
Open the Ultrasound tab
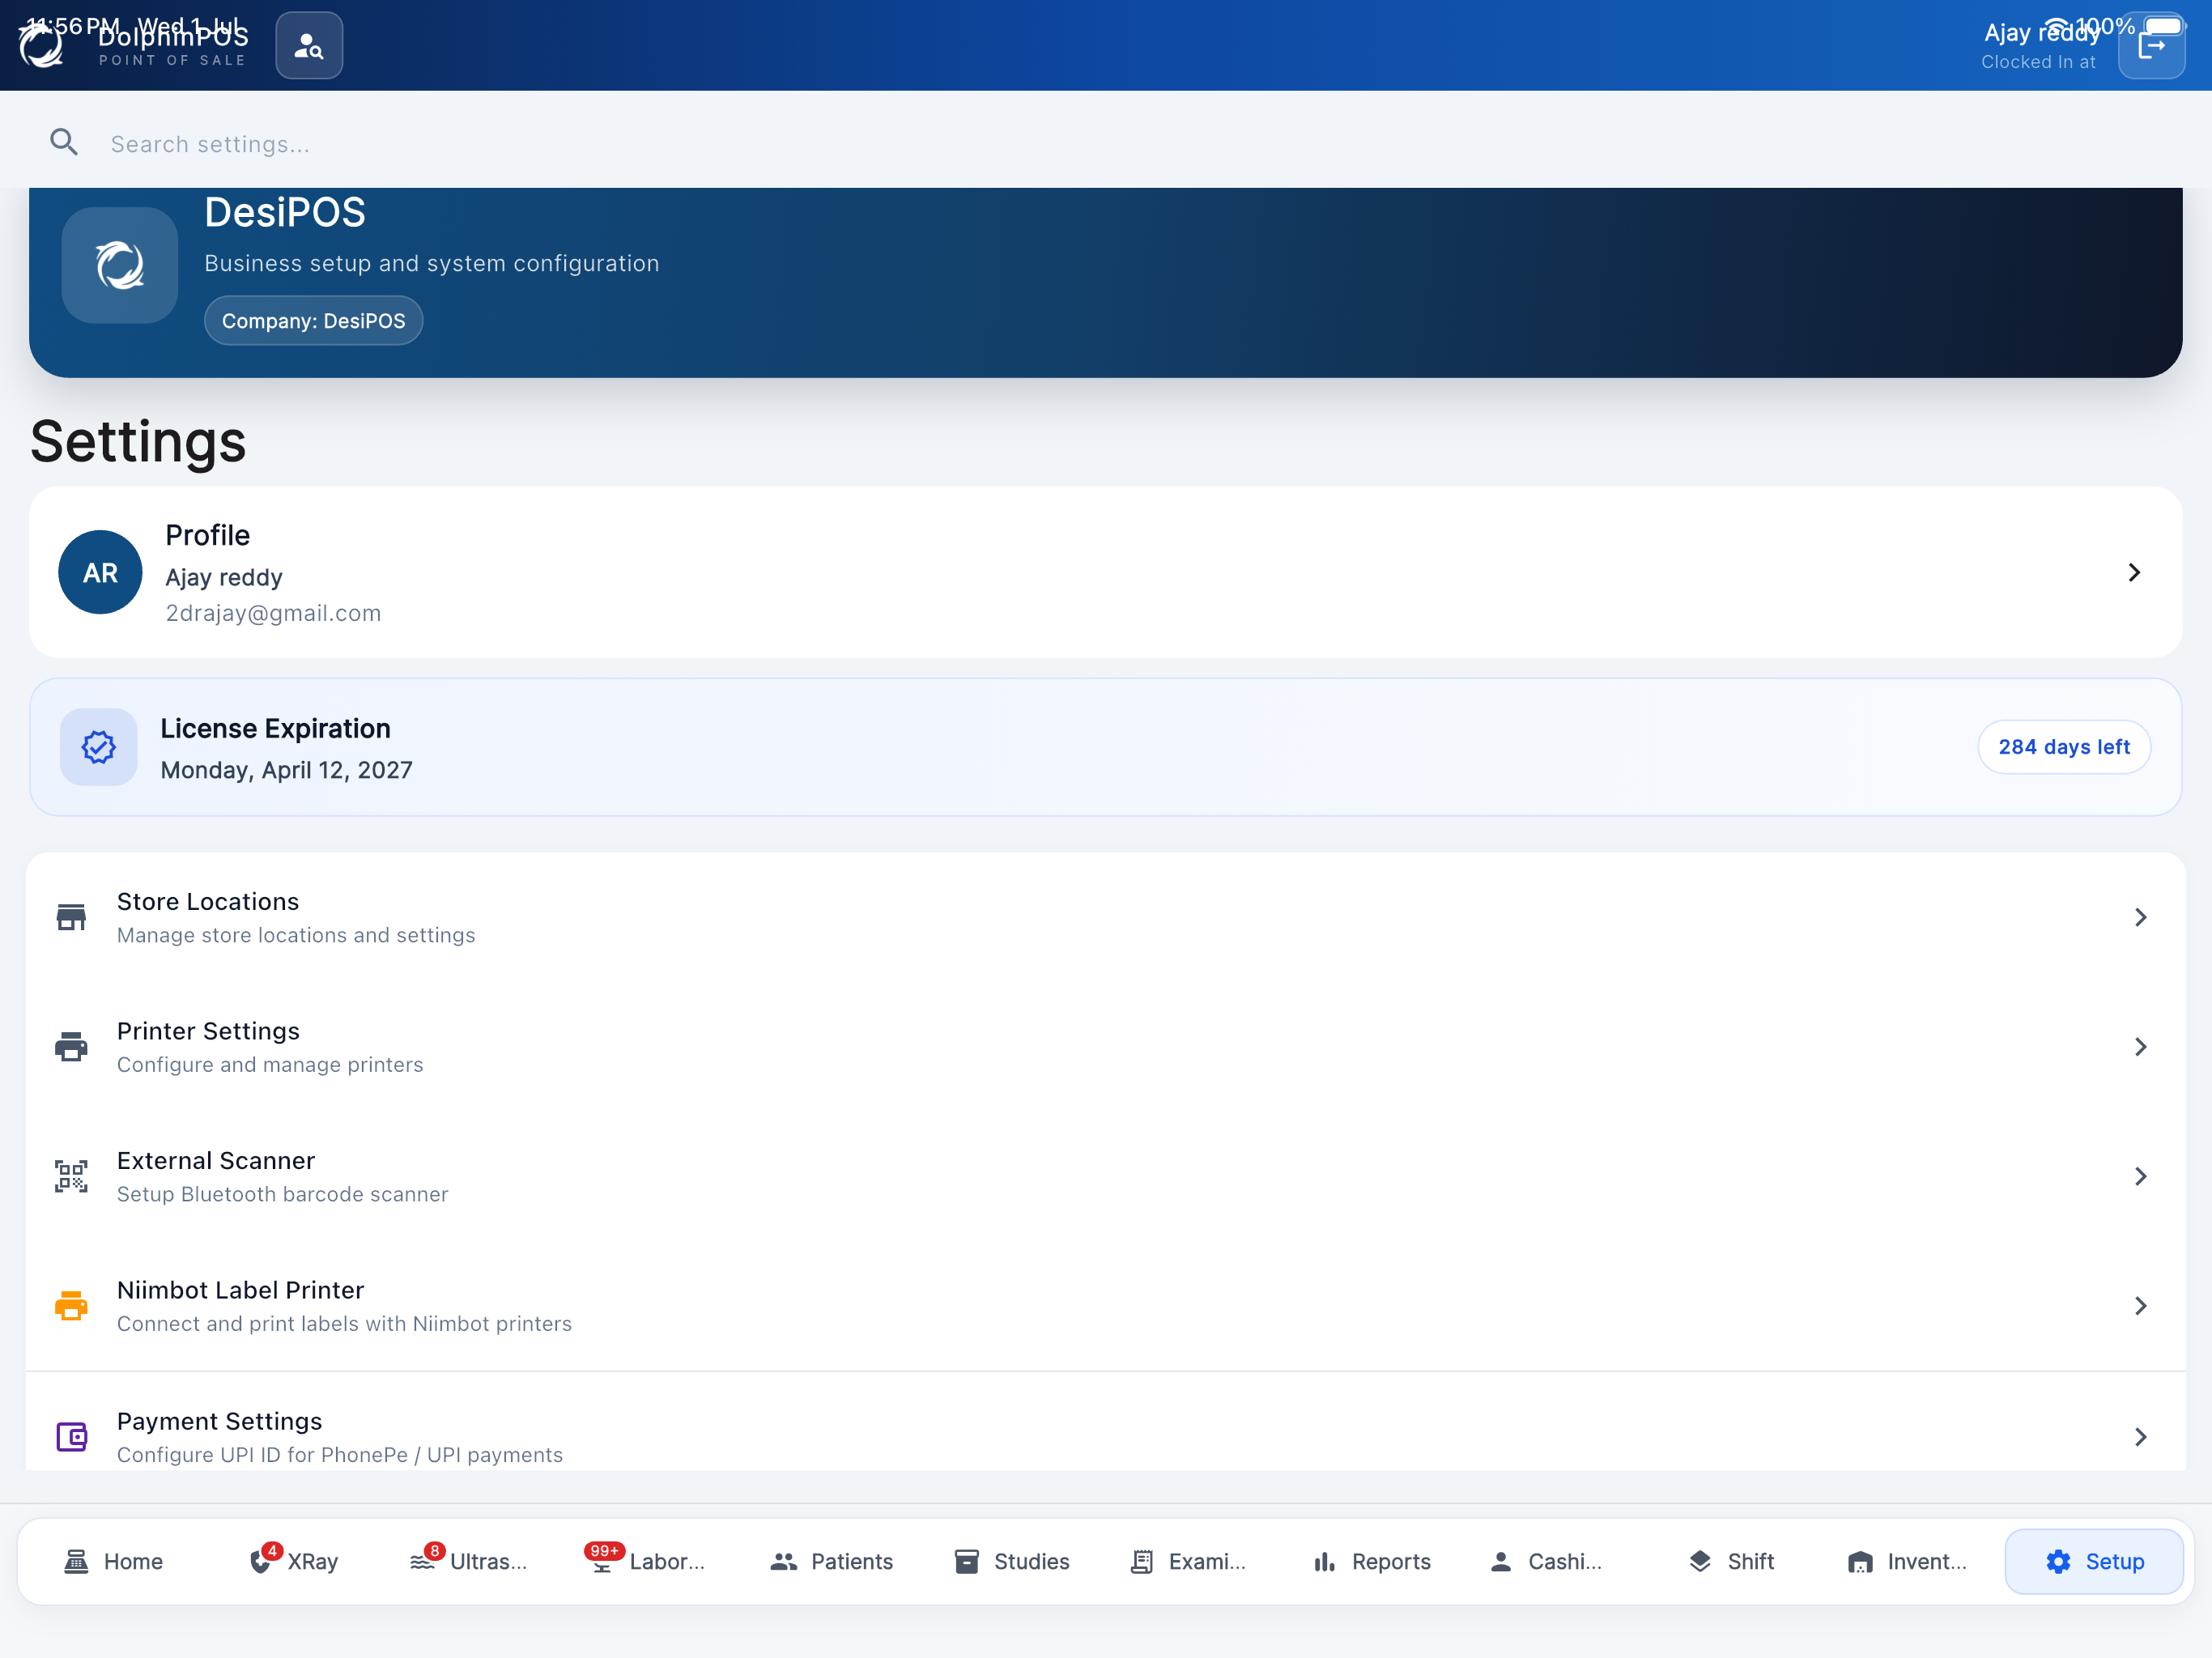pos(469,1561)
